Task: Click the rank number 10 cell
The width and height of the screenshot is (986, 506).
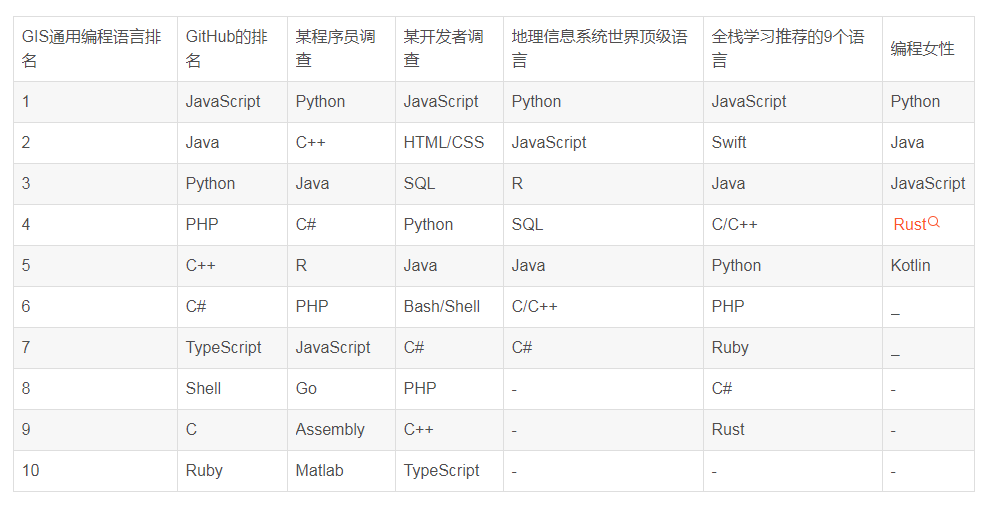Action: pos(96,471)
